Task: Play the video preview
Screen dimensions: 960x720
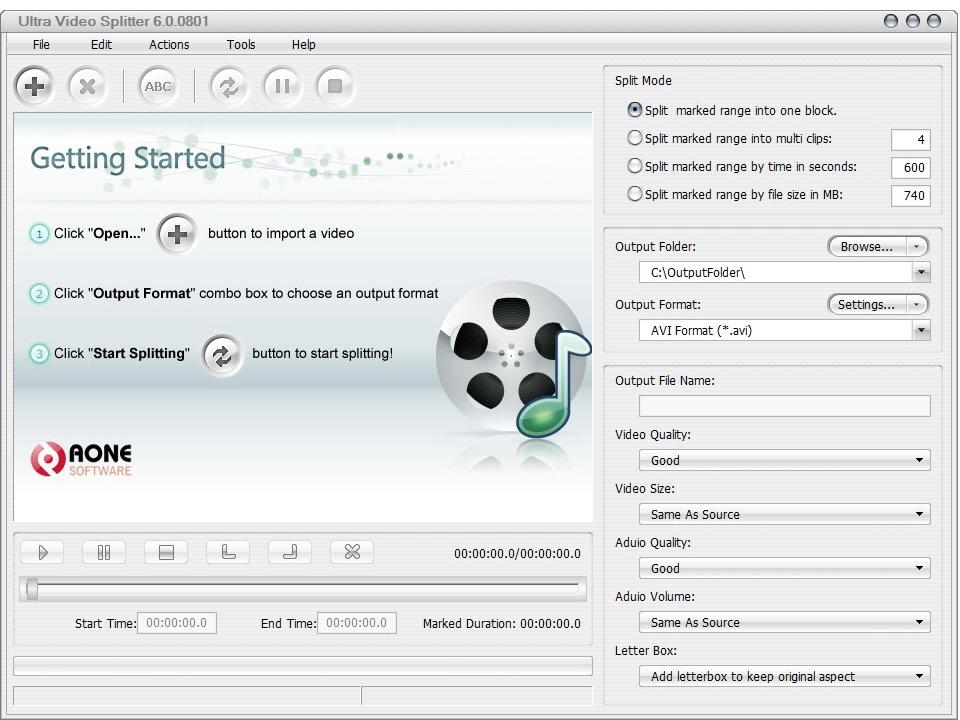Action: (42, 553)
